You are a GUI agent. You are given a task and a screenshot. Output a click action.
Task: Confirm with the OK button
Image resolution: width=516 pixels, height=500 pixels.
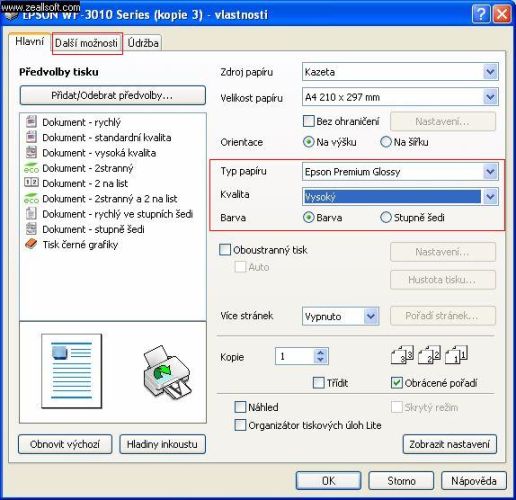click(328, 481)
